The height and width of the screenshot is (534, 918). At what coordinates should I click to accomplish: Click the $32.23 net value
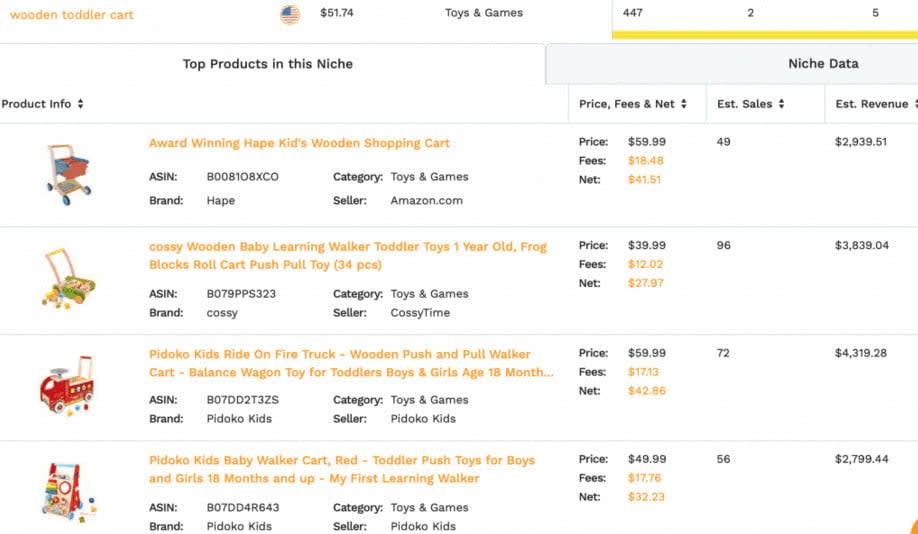(x=646, y=497)
